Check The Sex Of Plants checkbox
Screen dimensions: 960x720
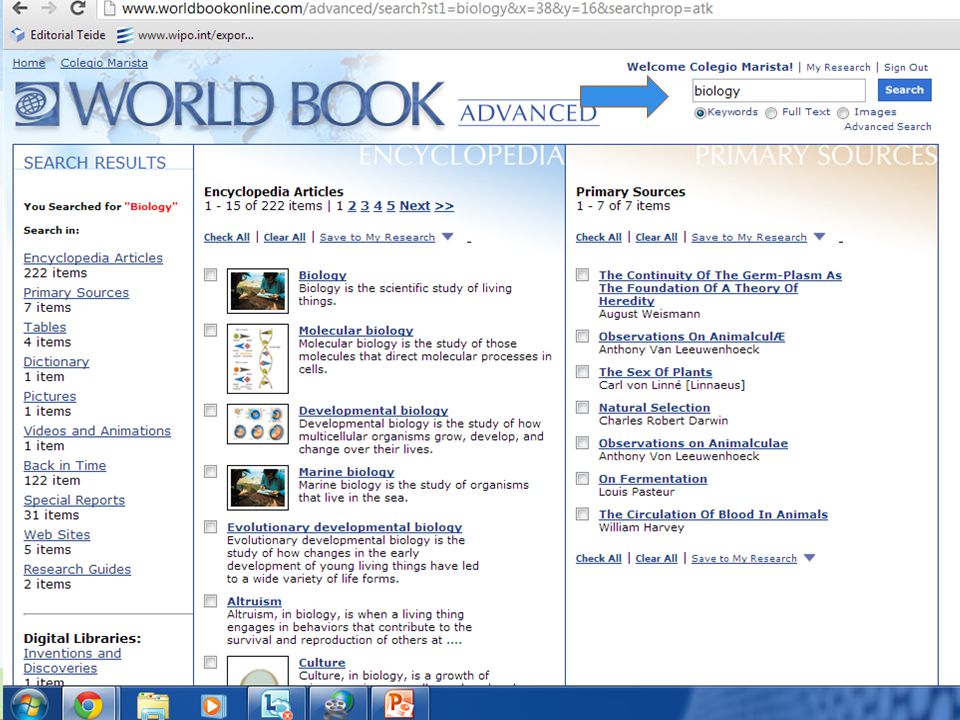click(x=583, y=372)
